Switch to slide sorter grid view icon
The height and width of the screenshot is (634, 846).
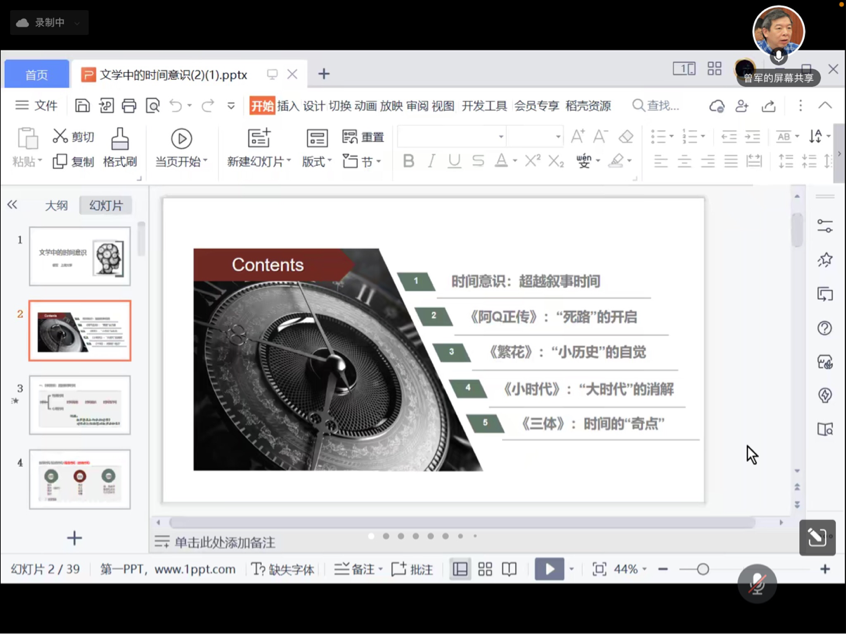tap(485, 569)
